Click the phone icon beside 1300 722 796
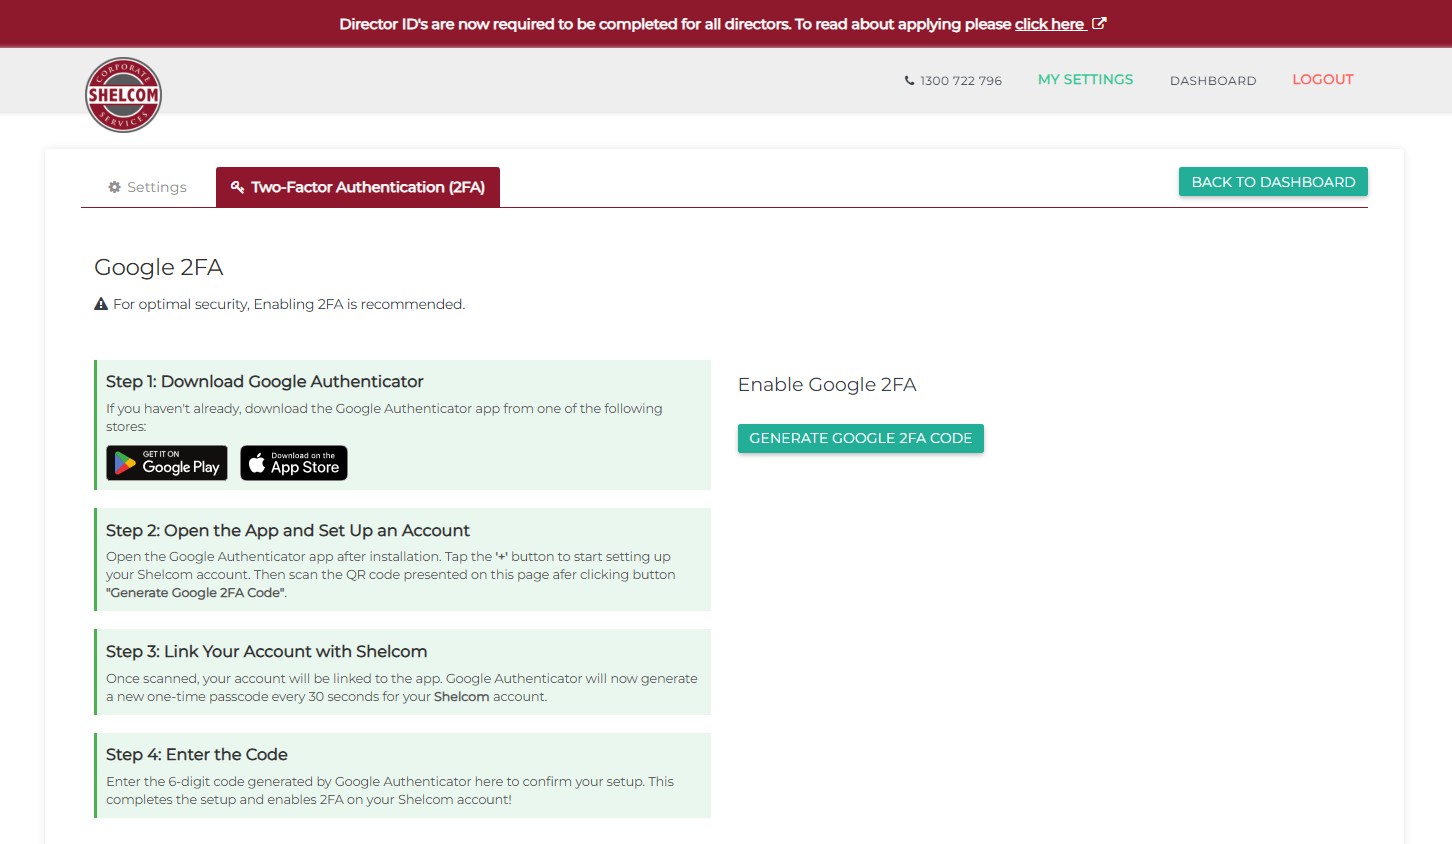 pyautogui.click(x=909, y=81)
